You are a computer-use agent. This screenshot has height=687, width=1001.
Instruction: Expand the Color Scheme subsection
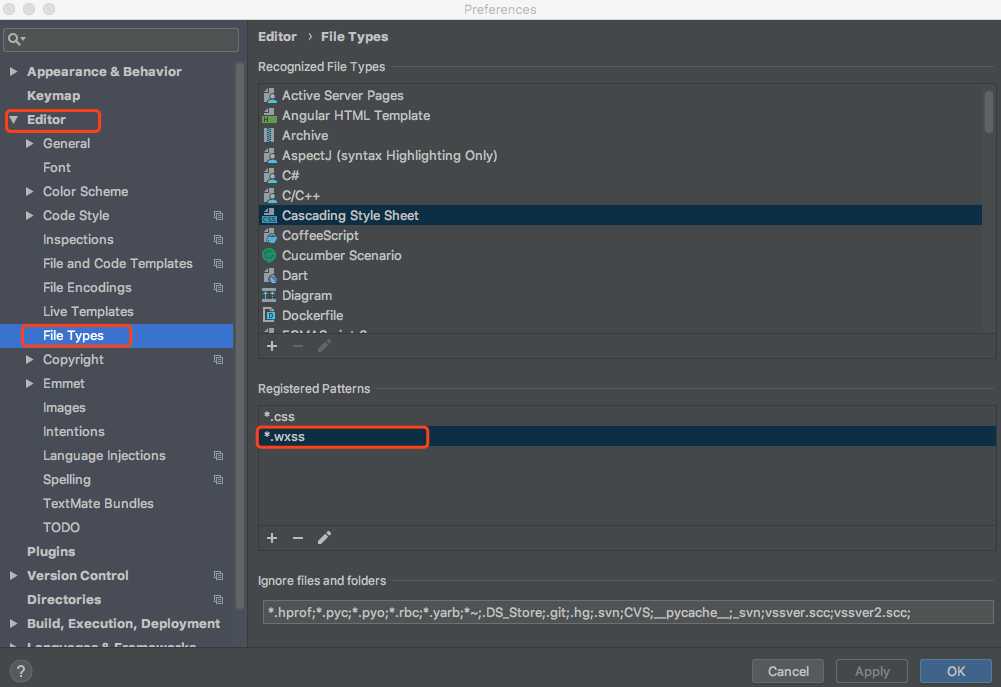pyautogui.click(x=29, y=192)
